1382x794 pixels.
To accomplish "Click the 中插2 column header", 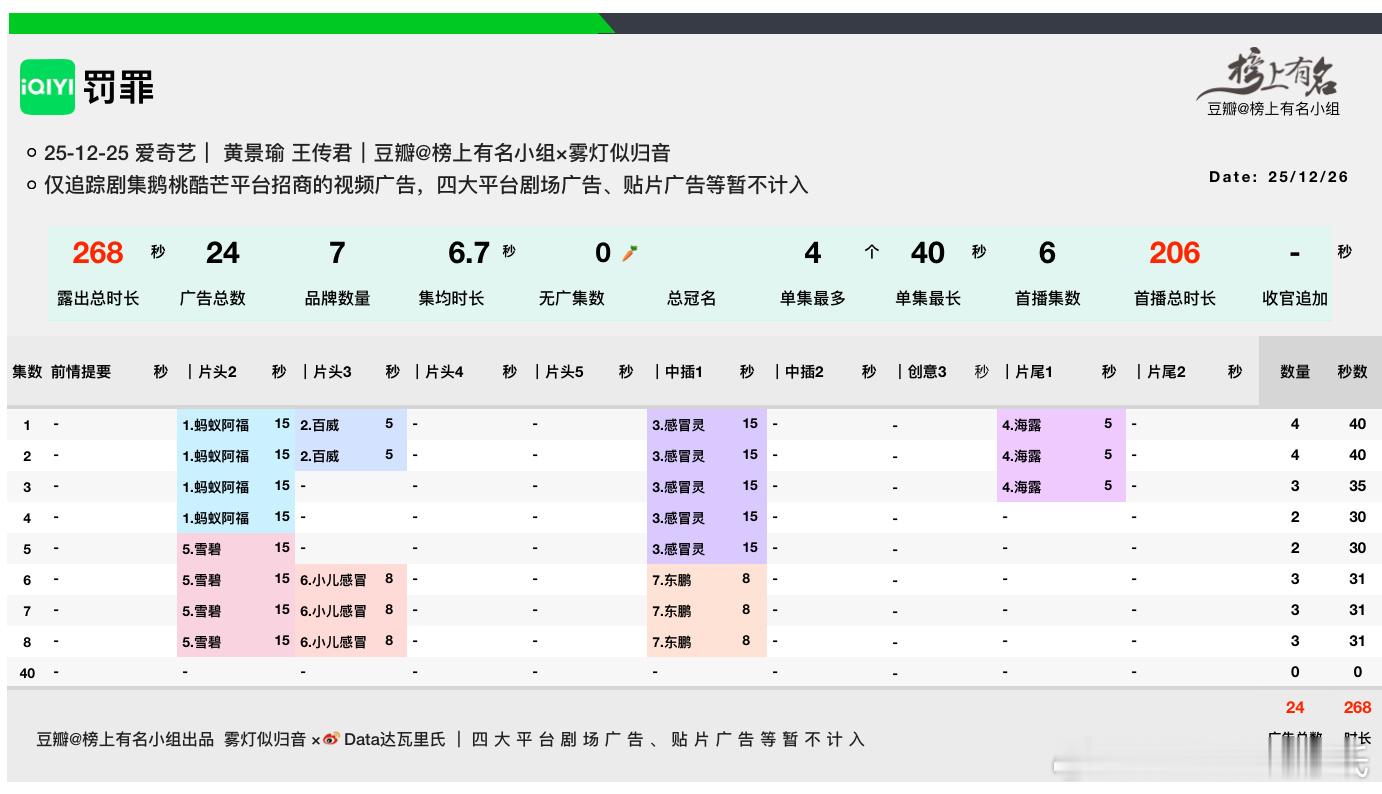I will click(x=805, y=372).
